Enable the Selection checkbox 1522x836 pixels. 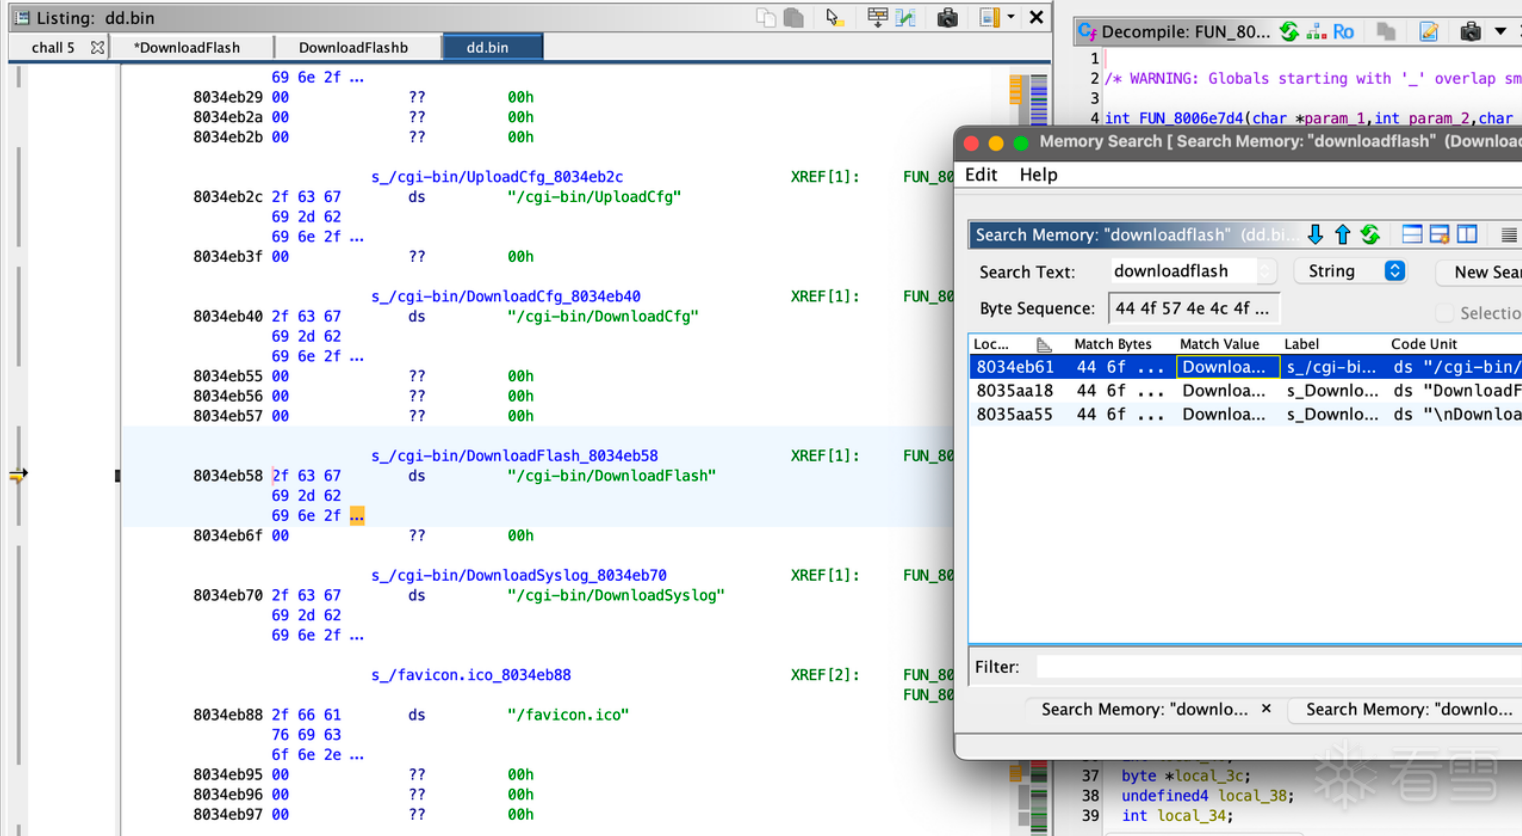pyautogui.click(x=1444, y=313)
